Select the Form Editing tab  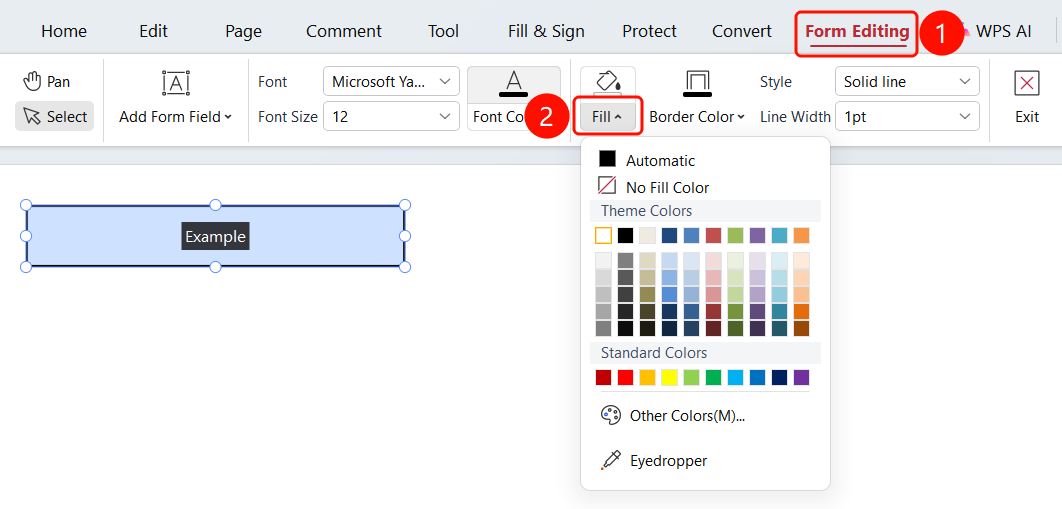(857, 32)
